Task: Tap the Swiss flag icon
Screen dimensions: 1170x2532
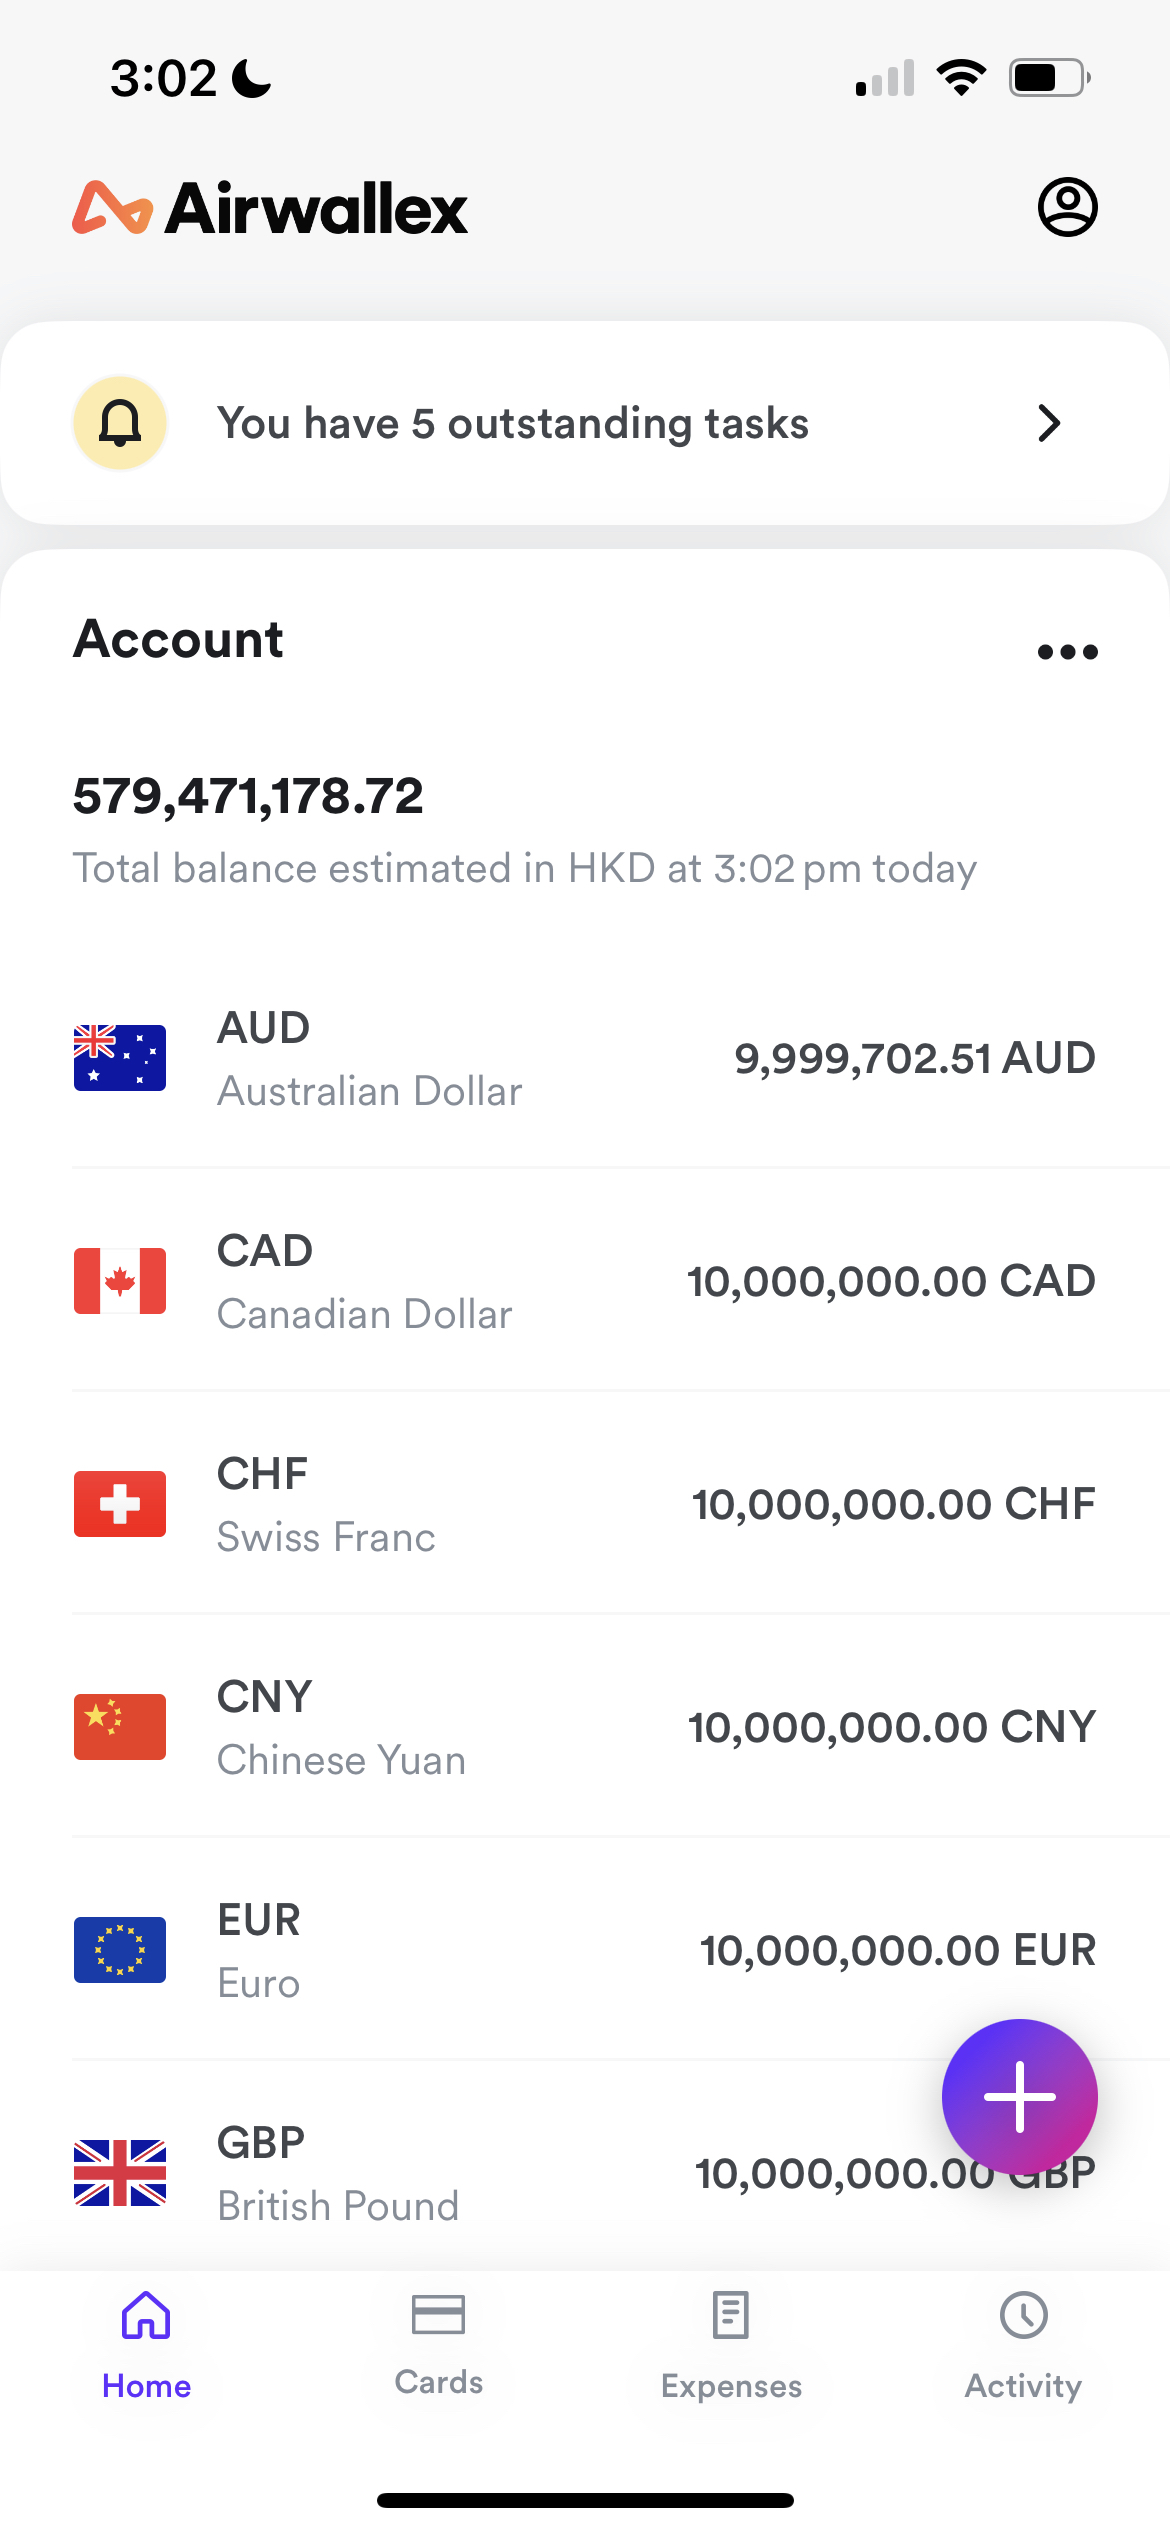Action: point(120,1504)
